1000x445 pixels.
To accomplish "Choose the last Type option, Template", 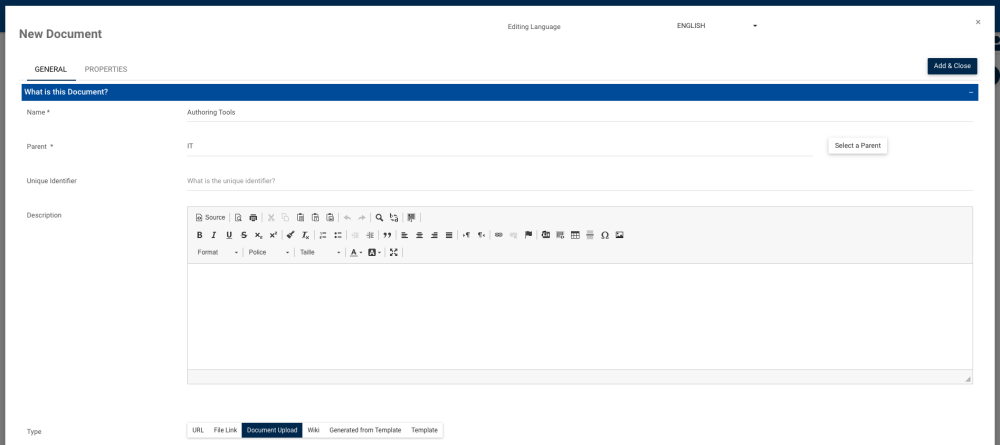I will tap(424, 430).
